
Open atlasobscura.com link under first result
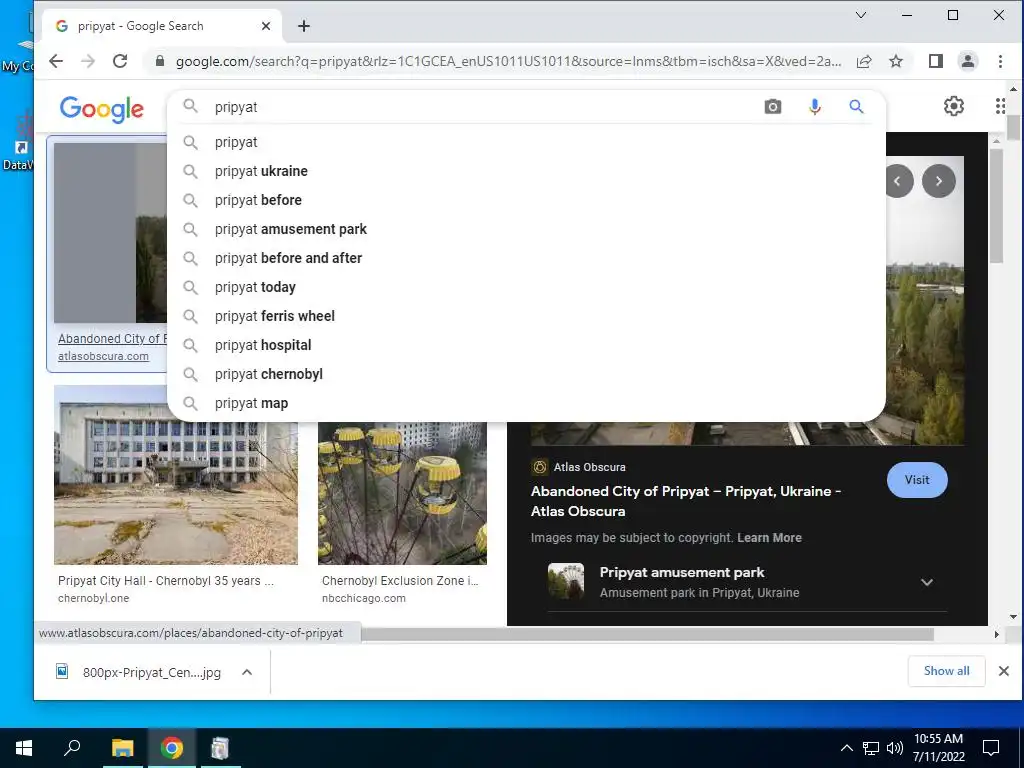(x=103, y=356)
